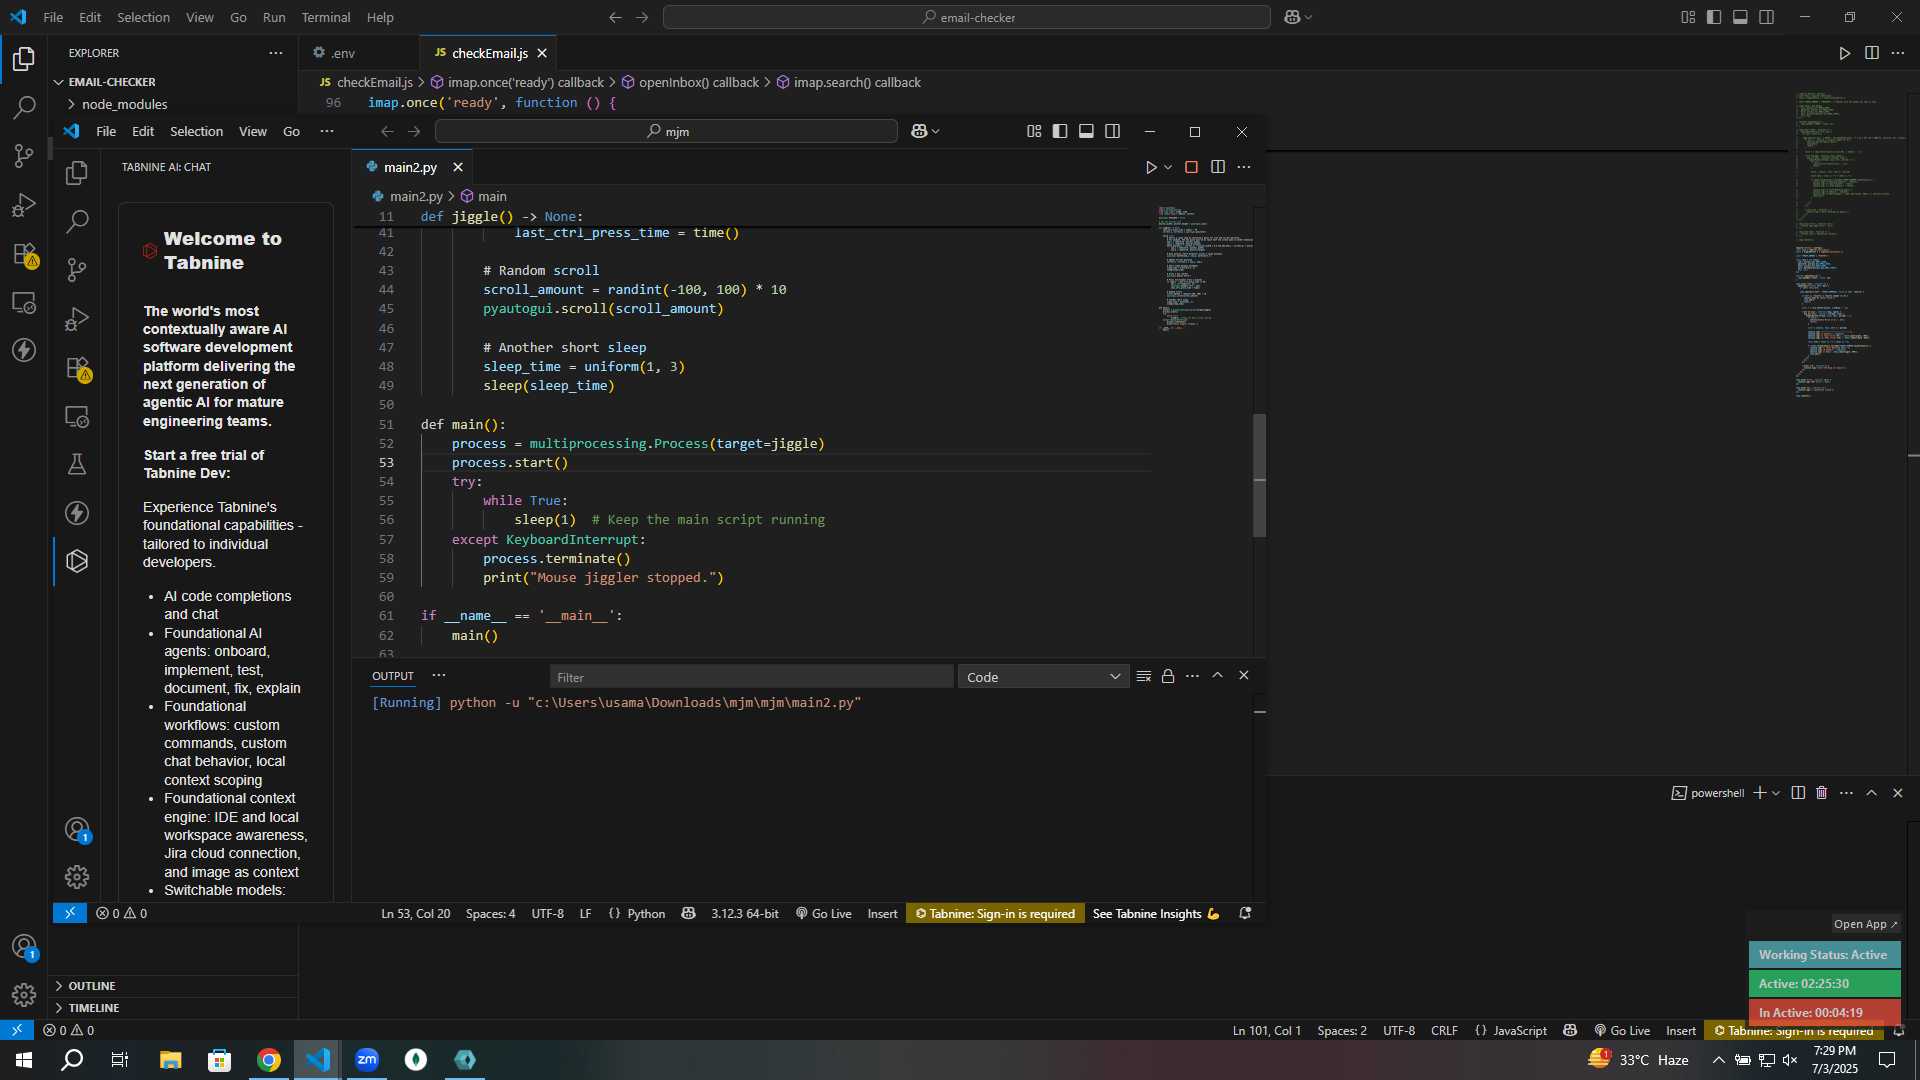
Task: Open Extensions view in email-checker activity bar
Action: click(24, 254)
